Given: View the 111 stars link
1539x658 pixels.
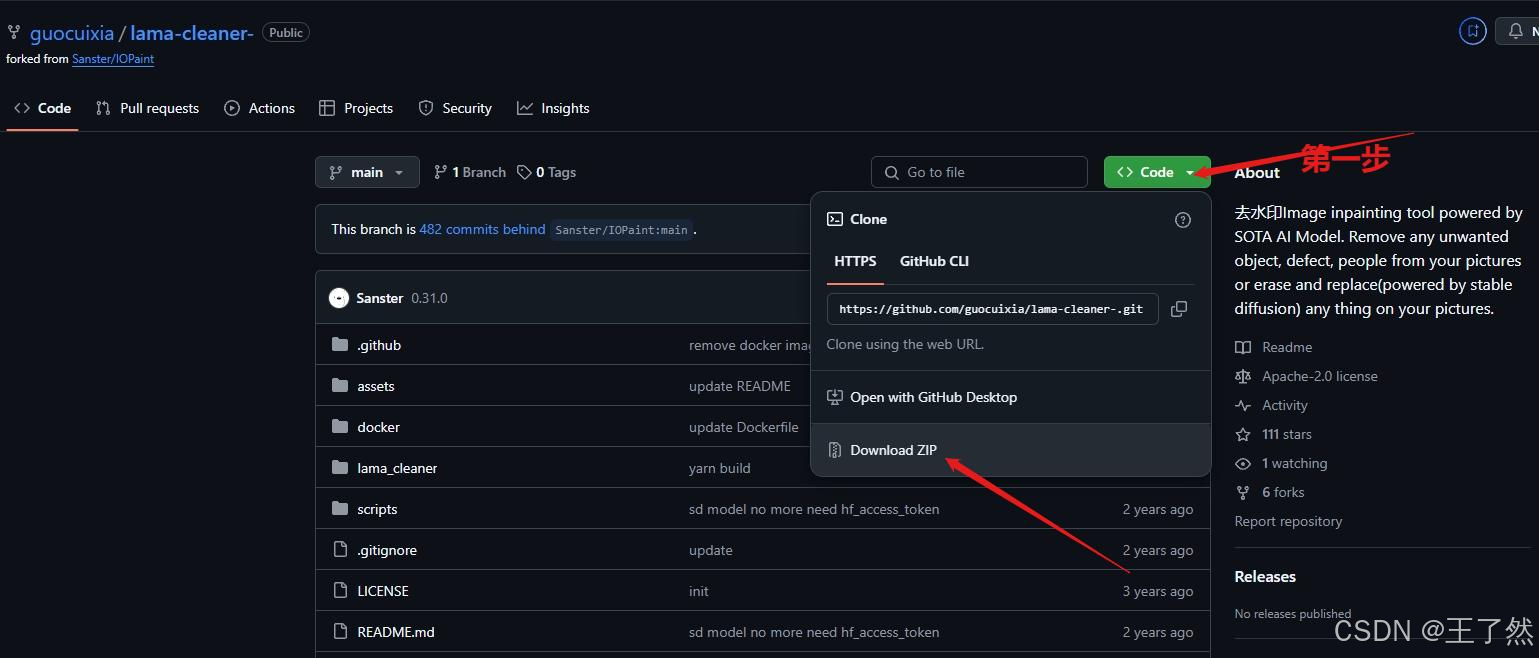Looking at the screenshot, I should point(1275,434).
